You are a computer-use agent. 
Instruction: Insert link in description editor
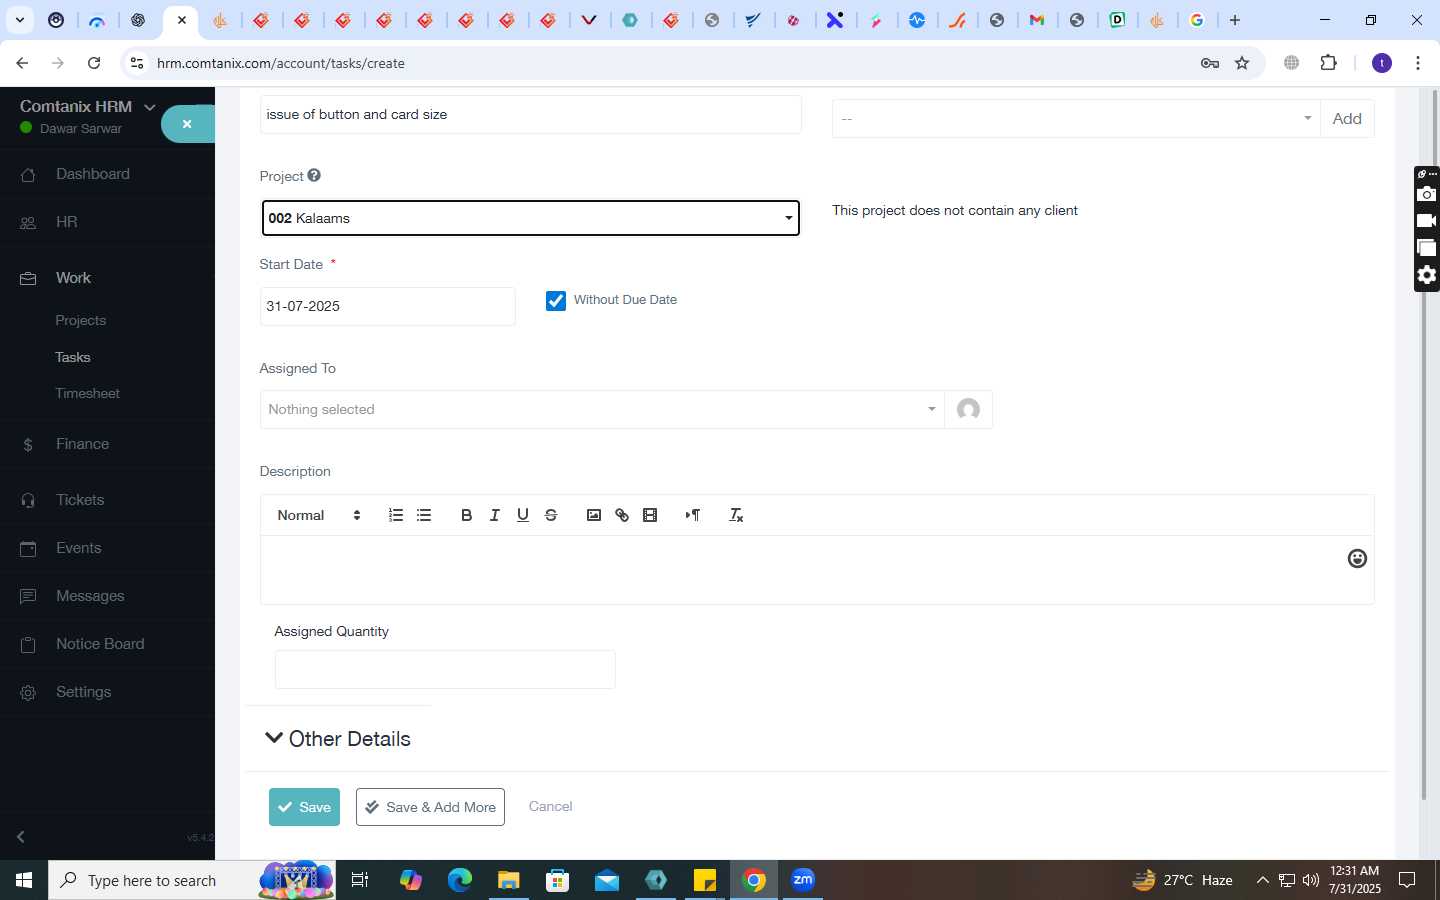622,515
